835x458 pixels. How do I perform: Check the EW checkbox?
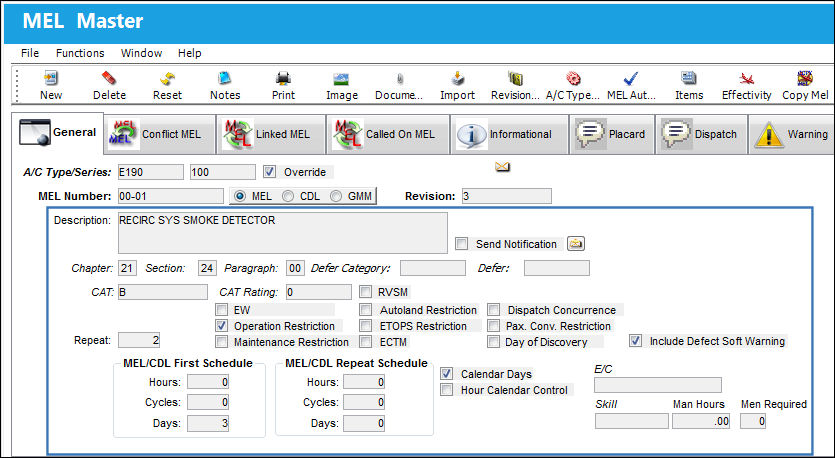click(221, 310)
